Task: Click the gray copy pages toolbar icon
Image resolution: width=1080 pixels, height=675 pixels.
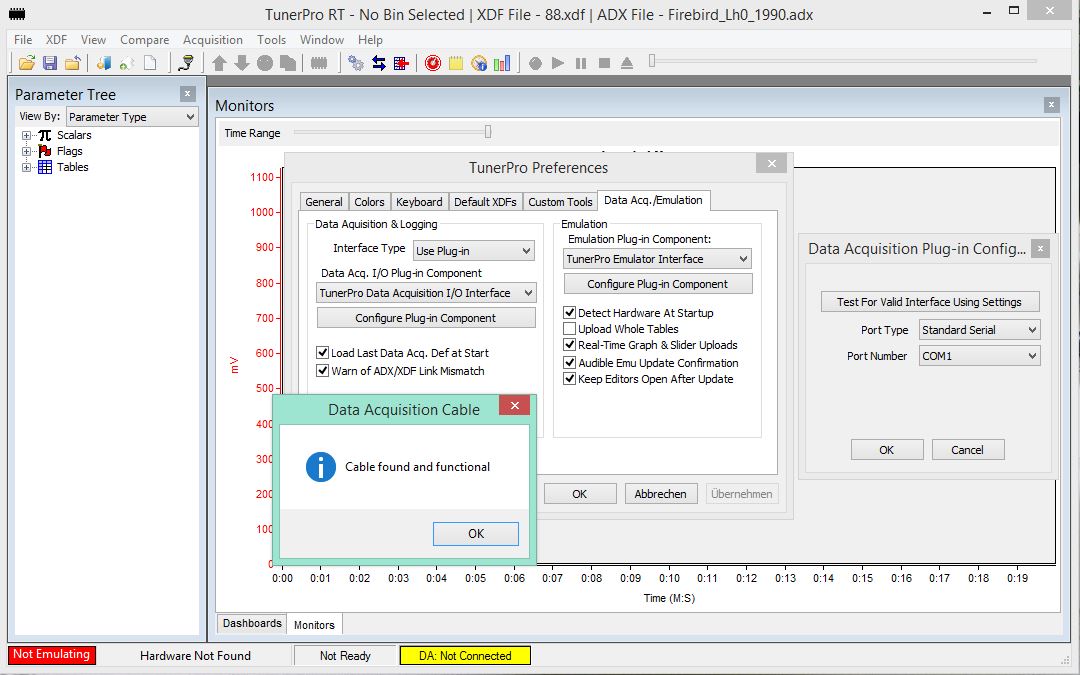Action: [x=288, y=63]
